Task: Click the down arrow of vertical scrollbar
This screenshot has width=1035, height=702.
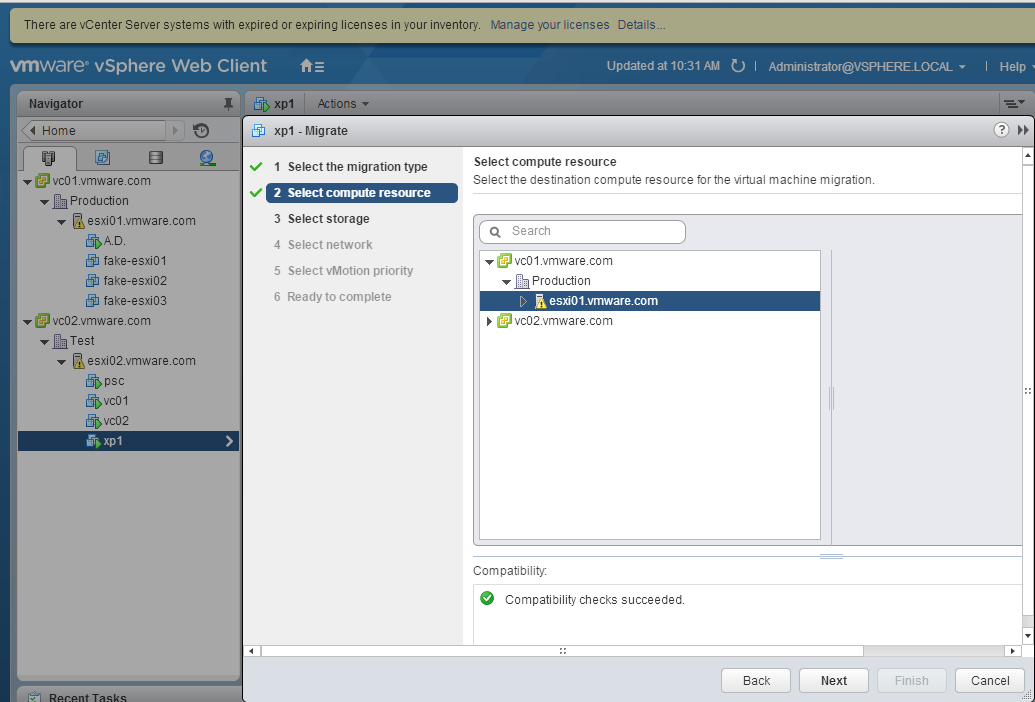Action: [x=1028, y=636]
